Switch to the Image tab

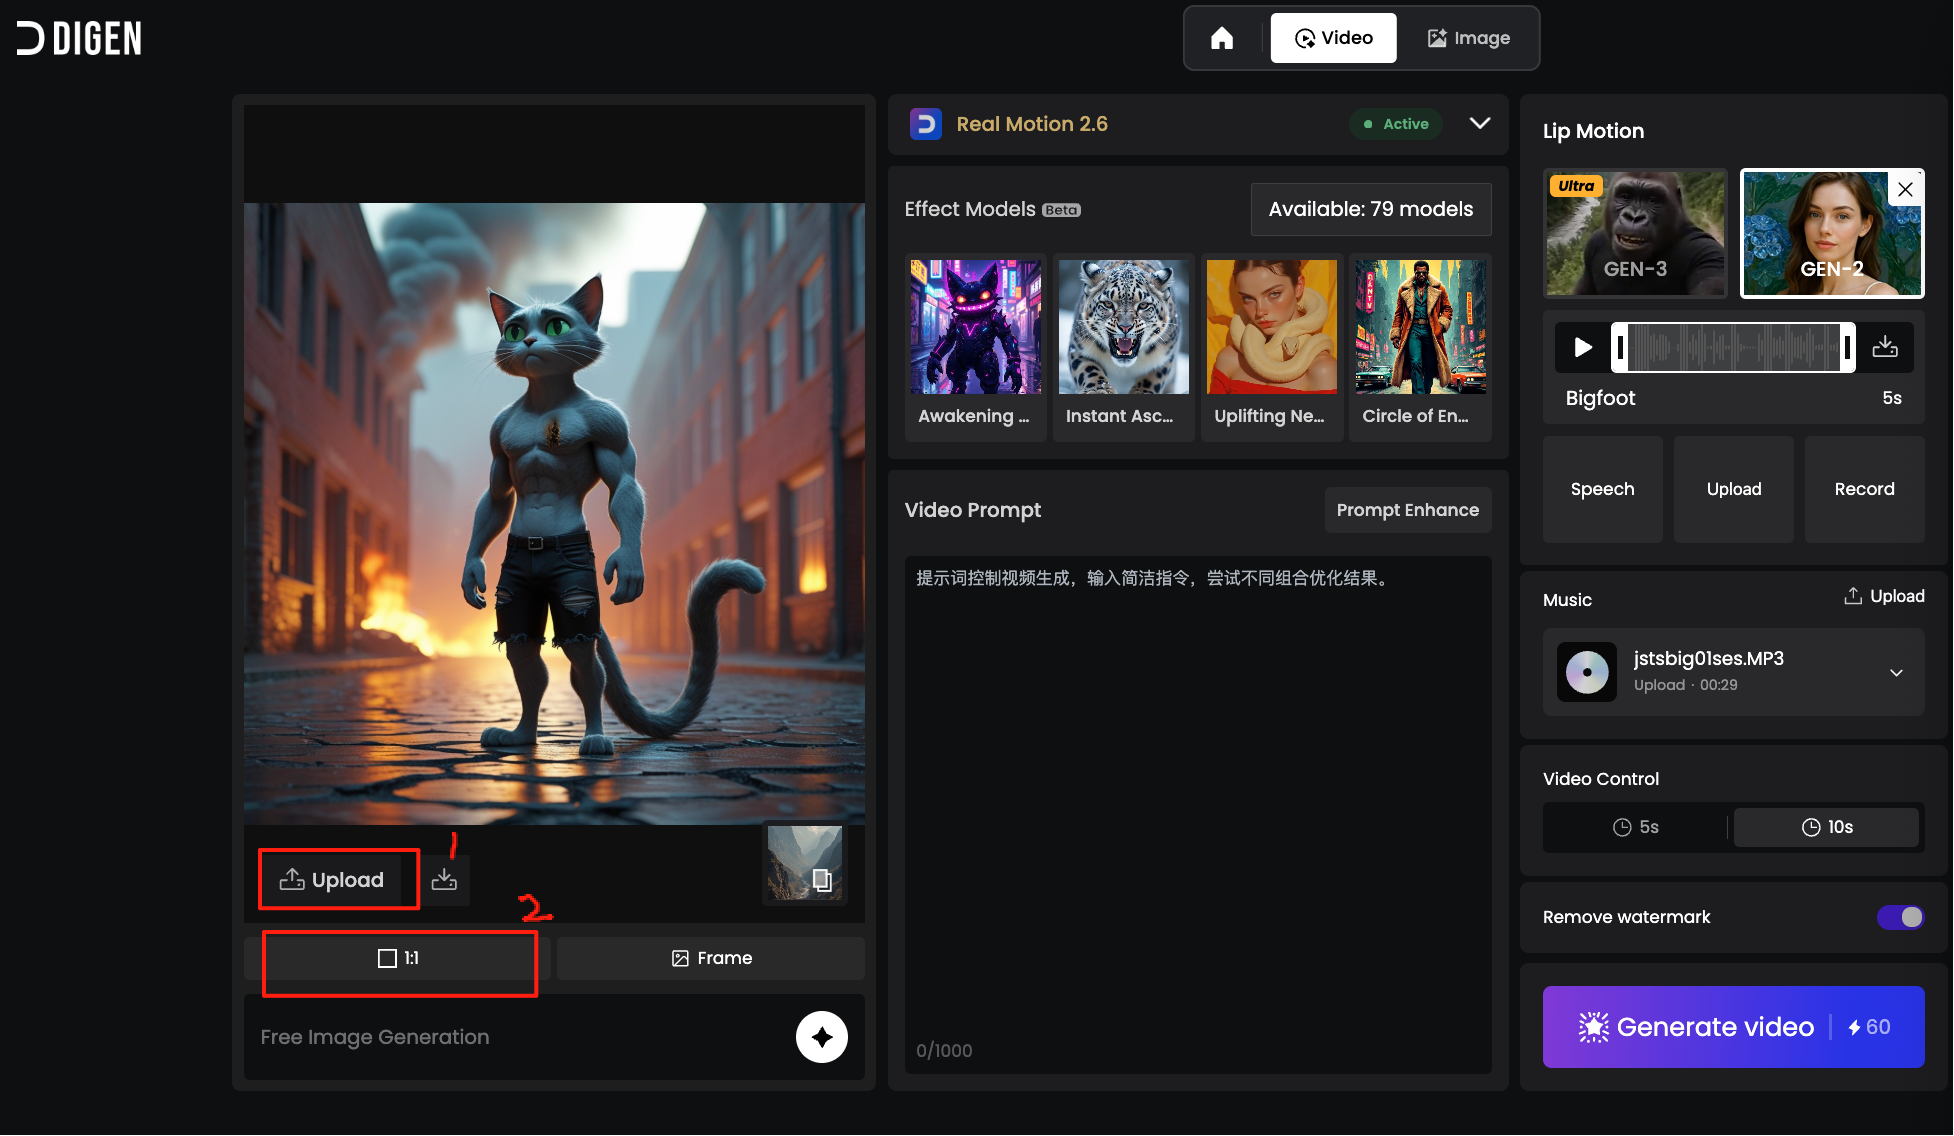point(1468,38)
